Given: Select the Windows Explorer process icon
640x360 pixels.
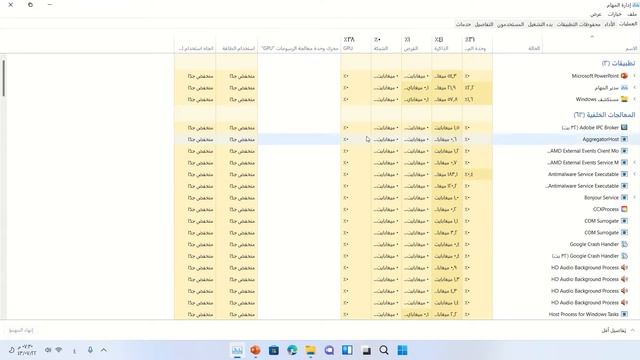Looking at the screenshot, I should click(x=624, y=99).
